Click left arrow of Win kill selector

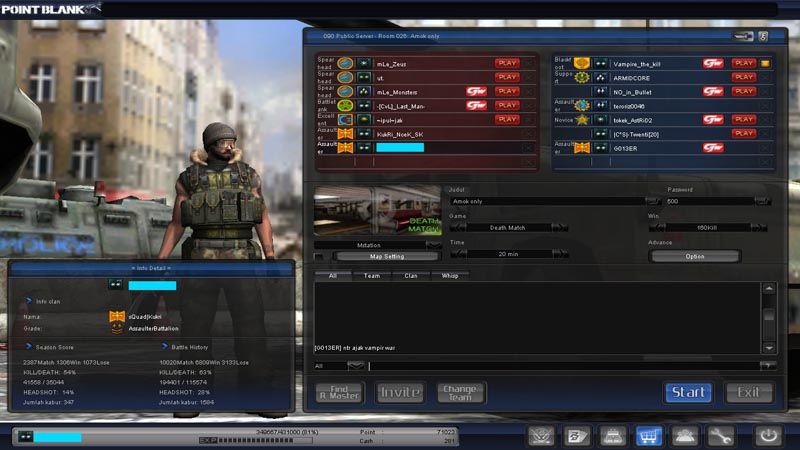(657, 228)
